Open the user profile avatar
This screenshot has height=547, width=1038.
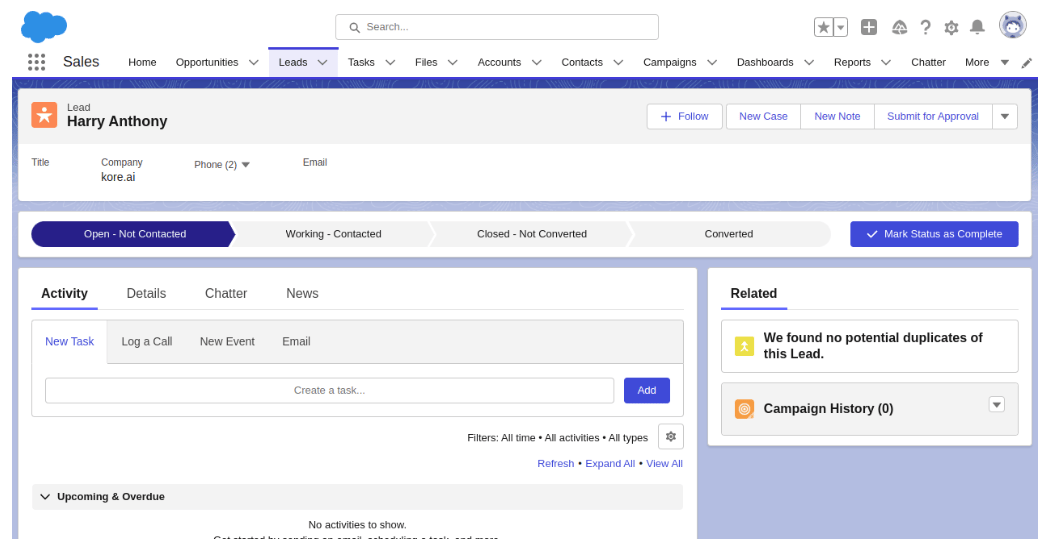pyautogui.click(x=1012, y=26)
